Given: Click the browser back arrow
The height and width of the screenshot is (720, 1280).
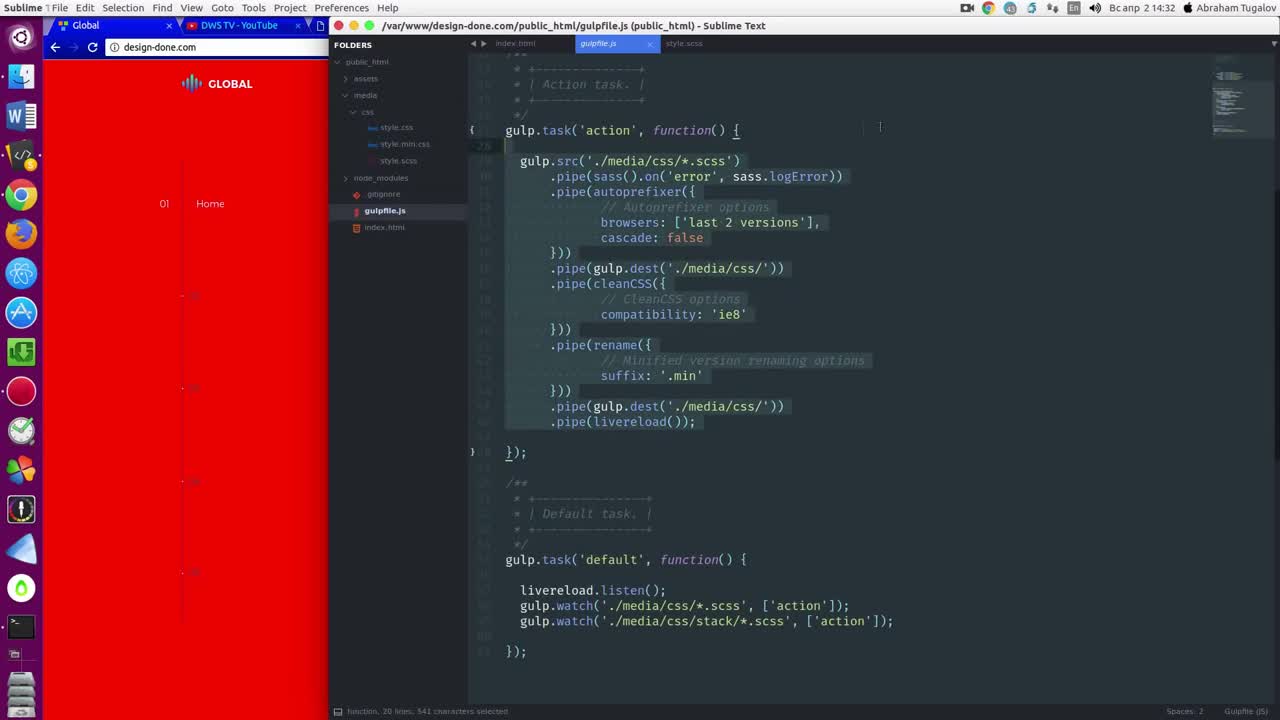Looking at the screenshot, I should [55, 47].
